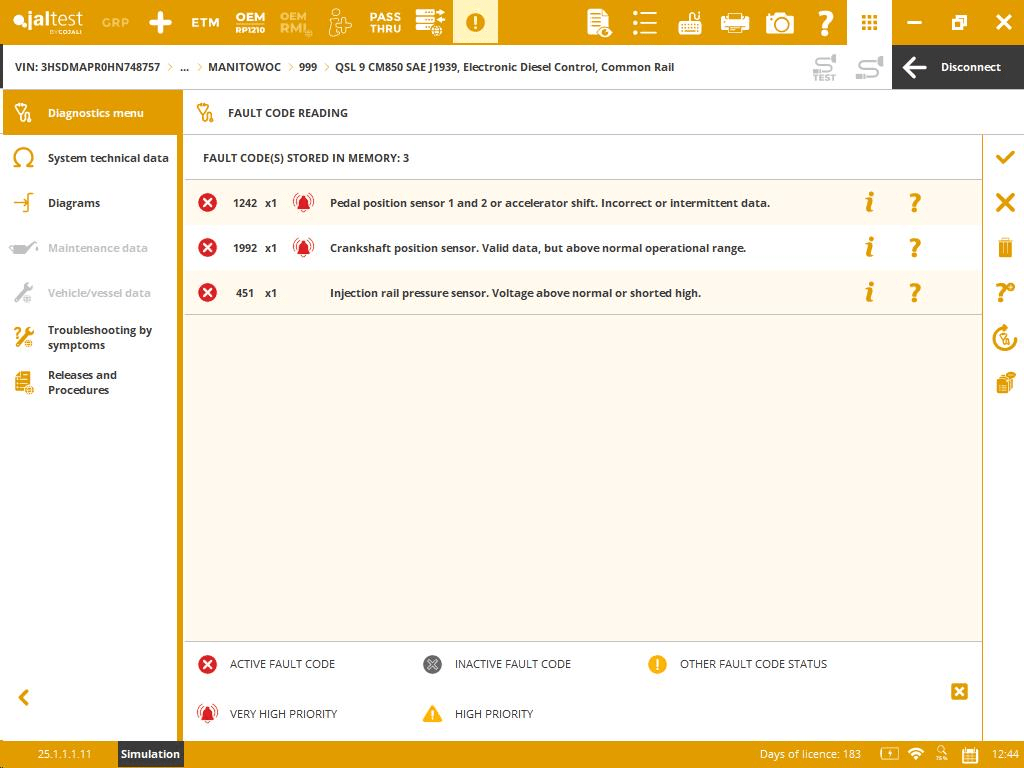Click the orange checkmark on right sidebar
The image size is (1024, 768).
tap(1005, 157)
